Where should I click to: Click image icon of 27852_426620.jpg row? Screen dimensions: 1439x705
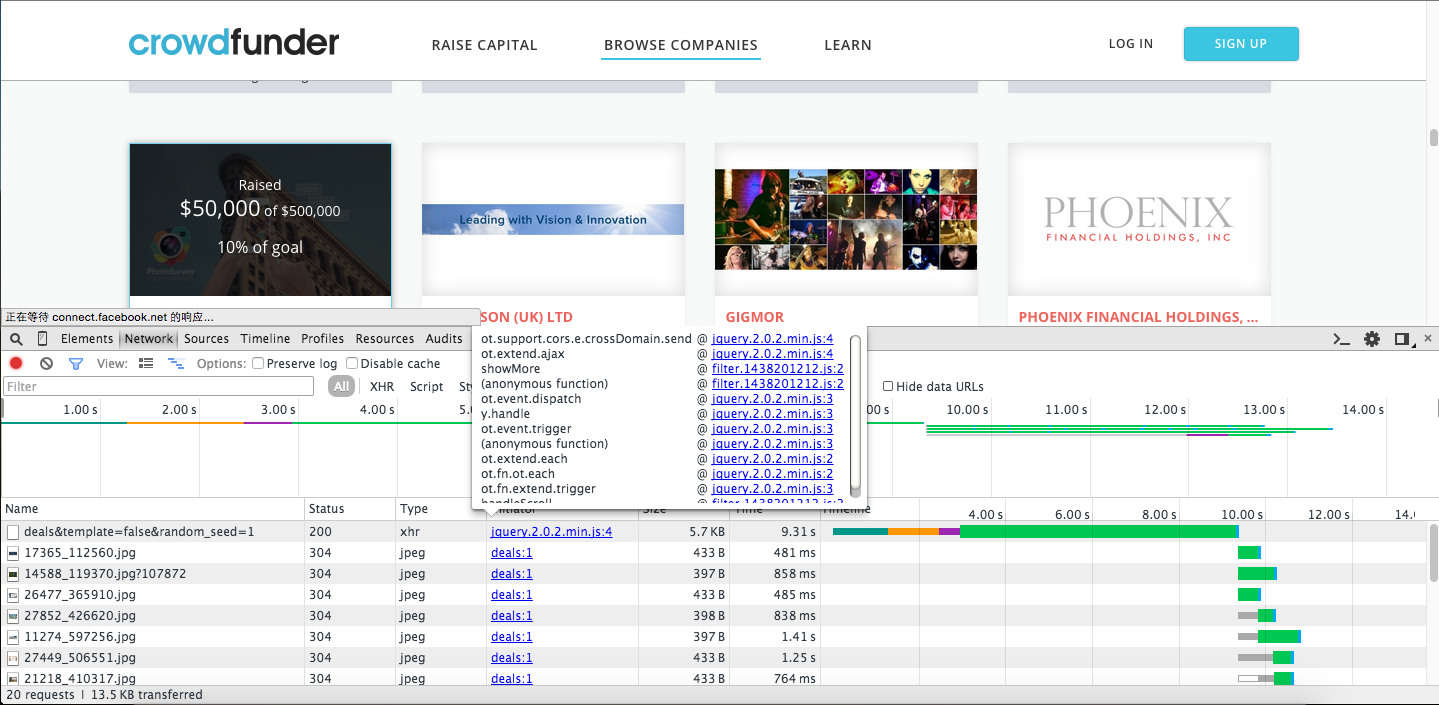[13, 616]
